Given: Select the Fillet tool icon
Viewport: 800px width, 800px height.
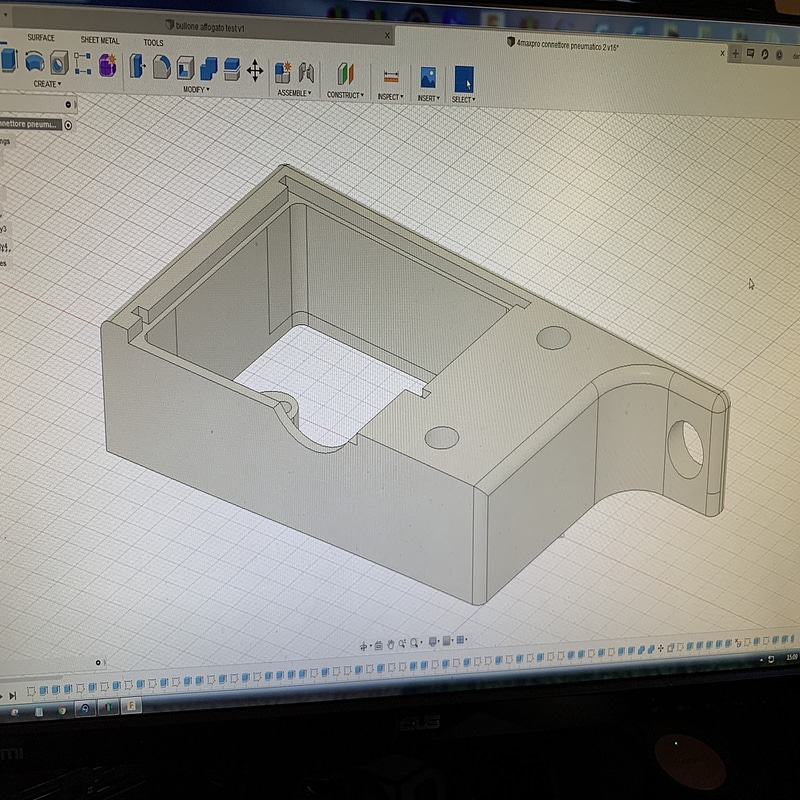Looking at the screenshot, I should (x=161, y=67).
